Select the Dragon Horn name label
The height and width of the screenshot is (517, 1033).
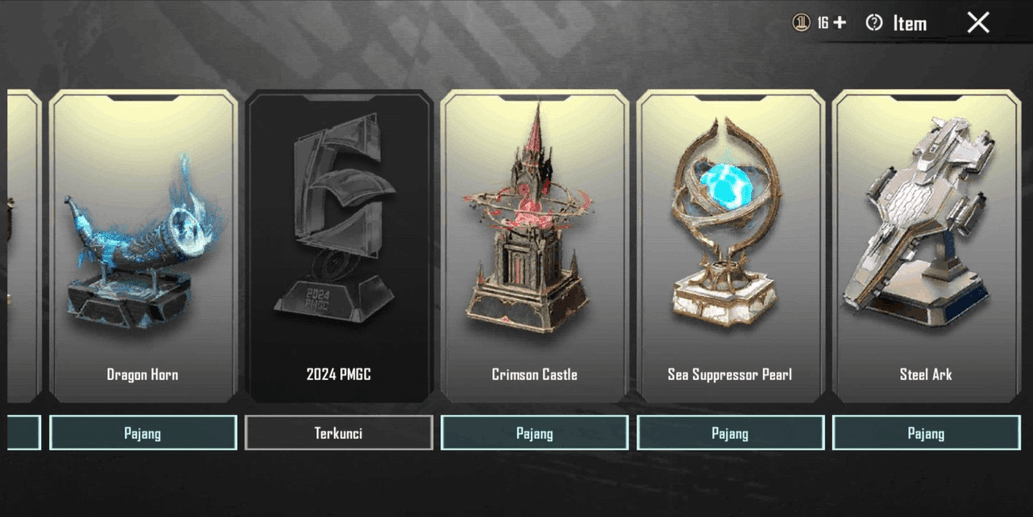[142, 374]
